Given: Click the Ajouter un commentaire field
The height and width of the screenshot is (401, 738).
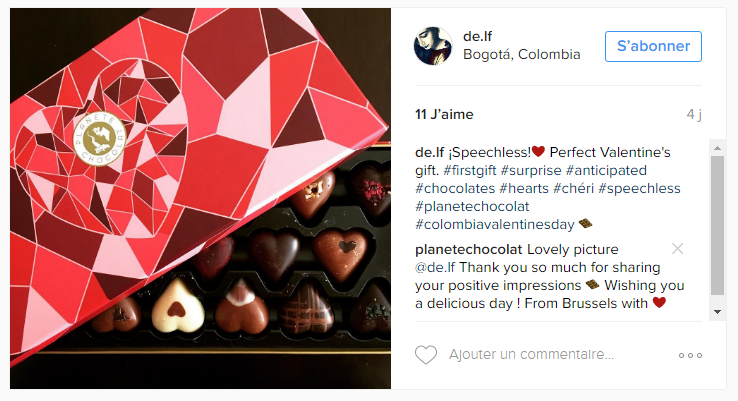Looking at the screenshot, I should [531, 354].
